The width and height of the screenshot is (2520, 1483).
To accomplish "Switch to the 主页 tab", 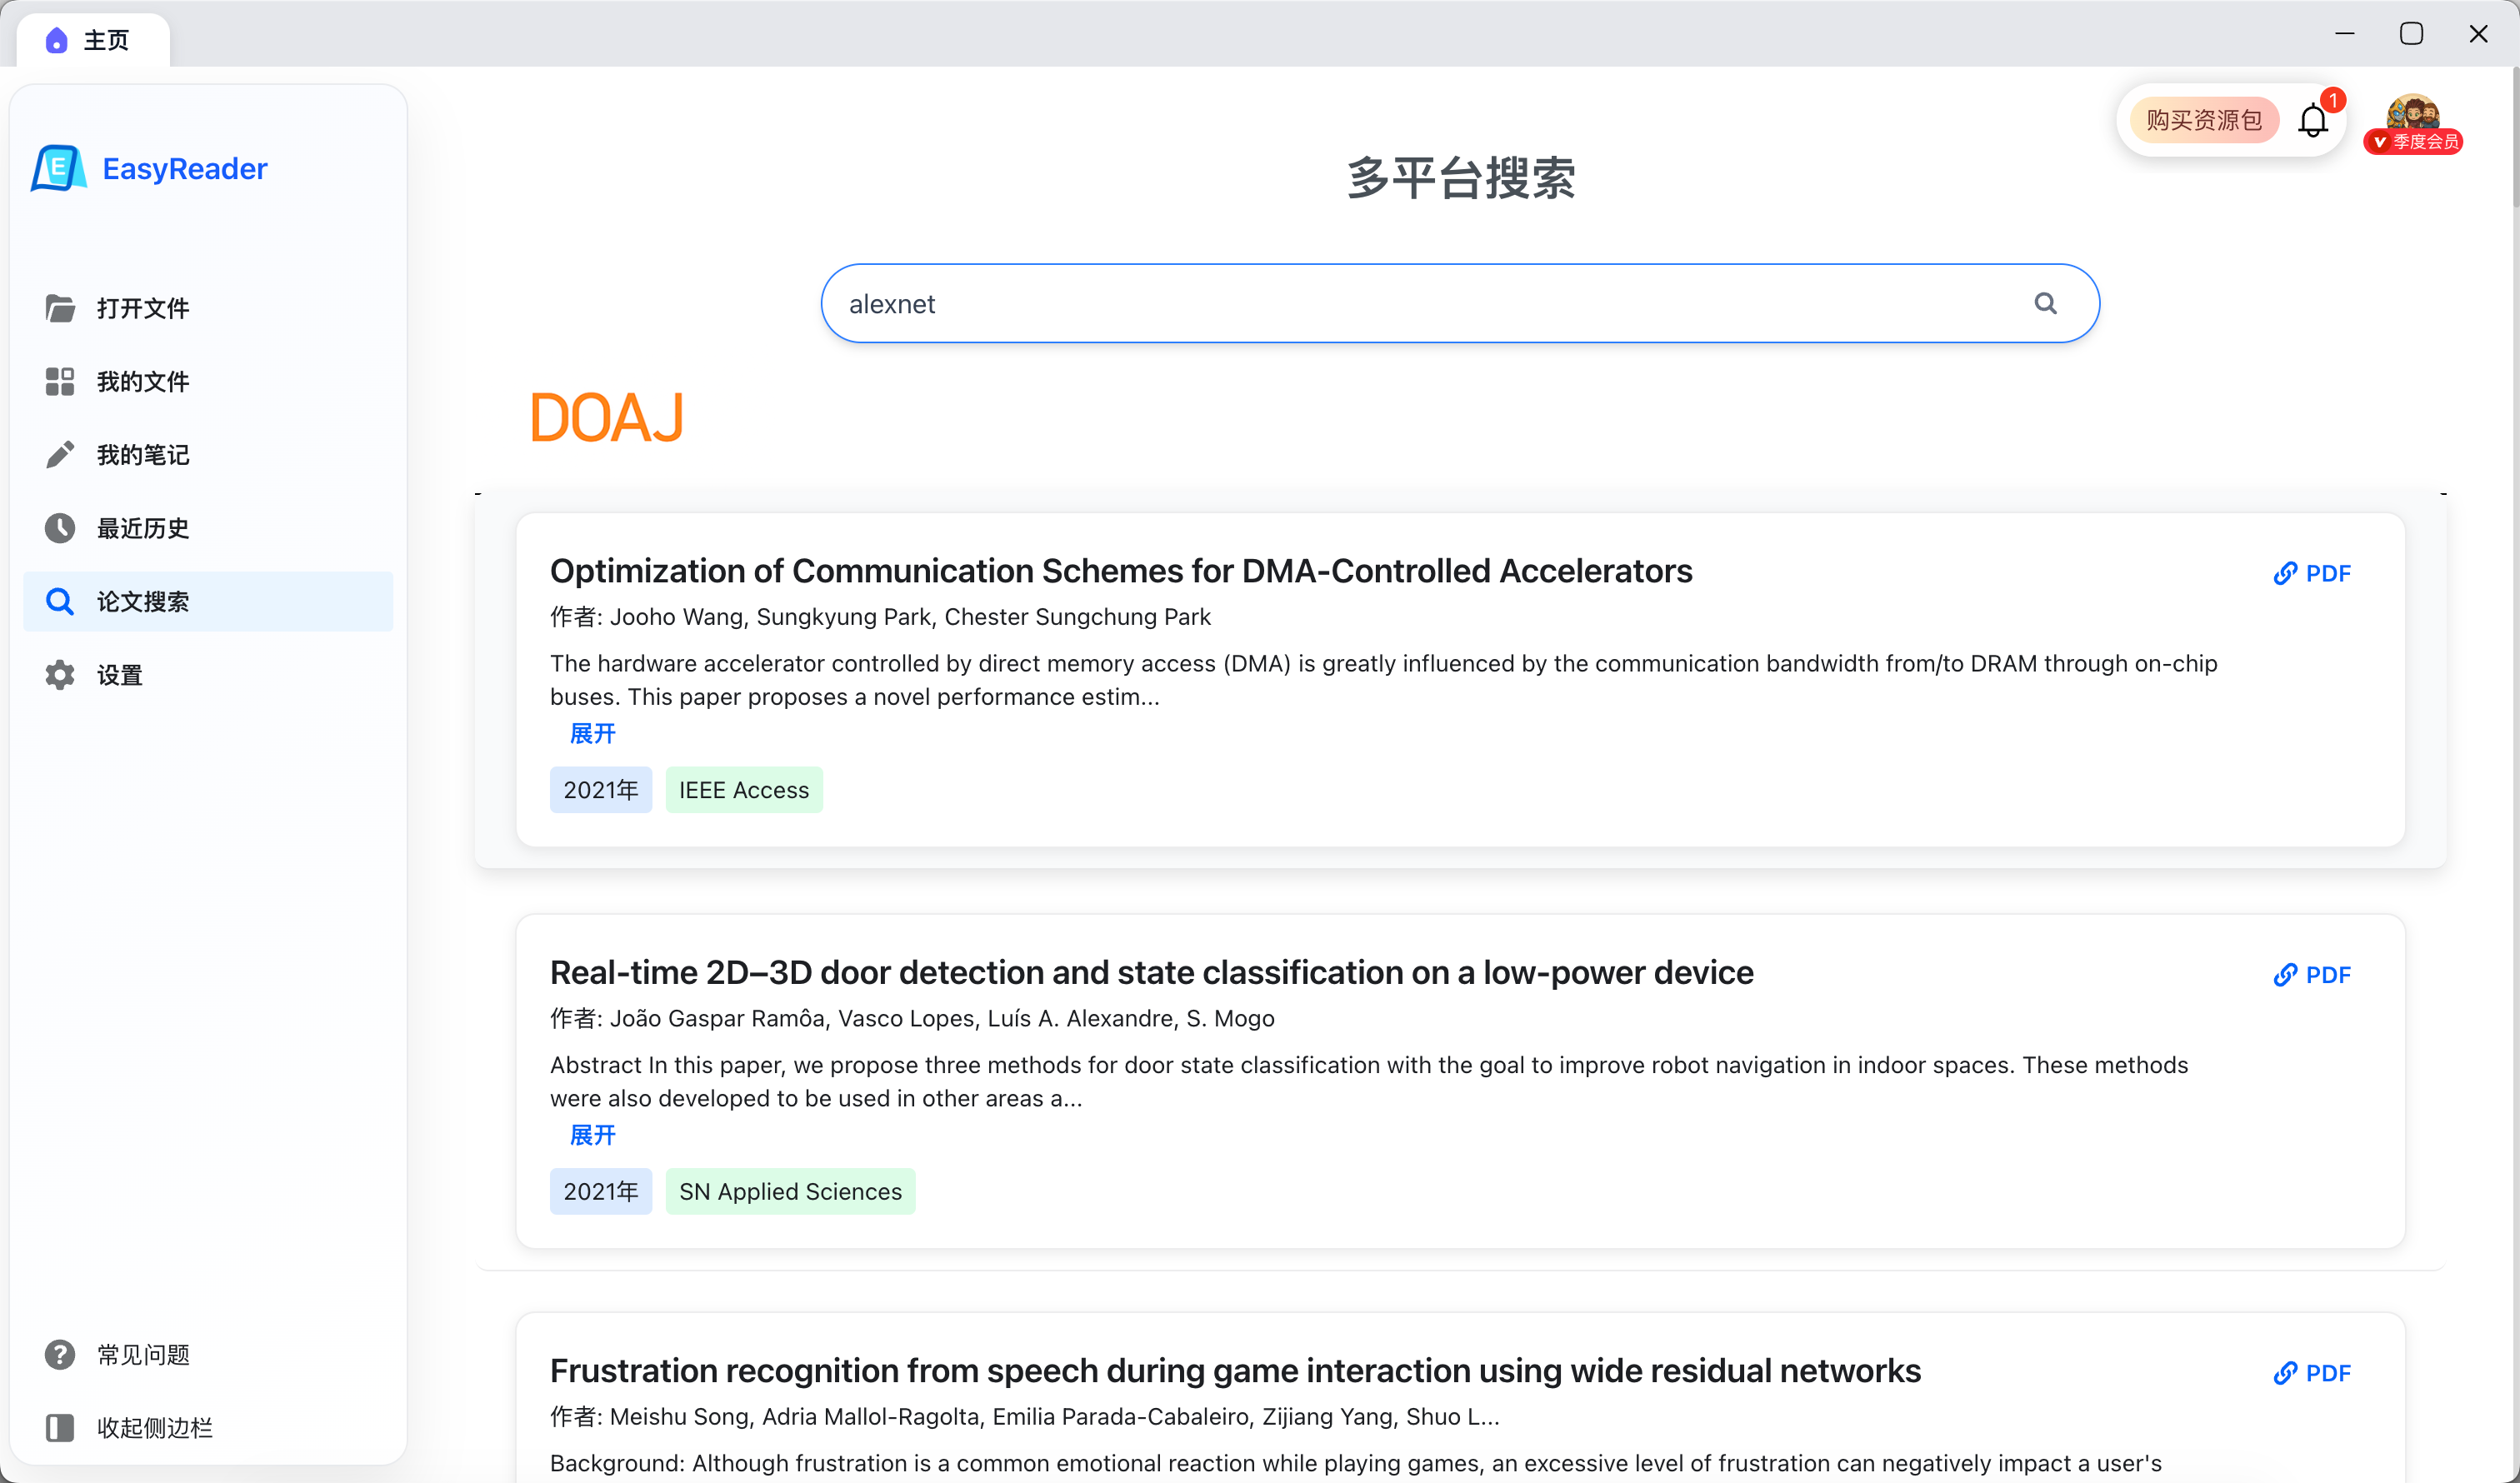I will point(90,40).
